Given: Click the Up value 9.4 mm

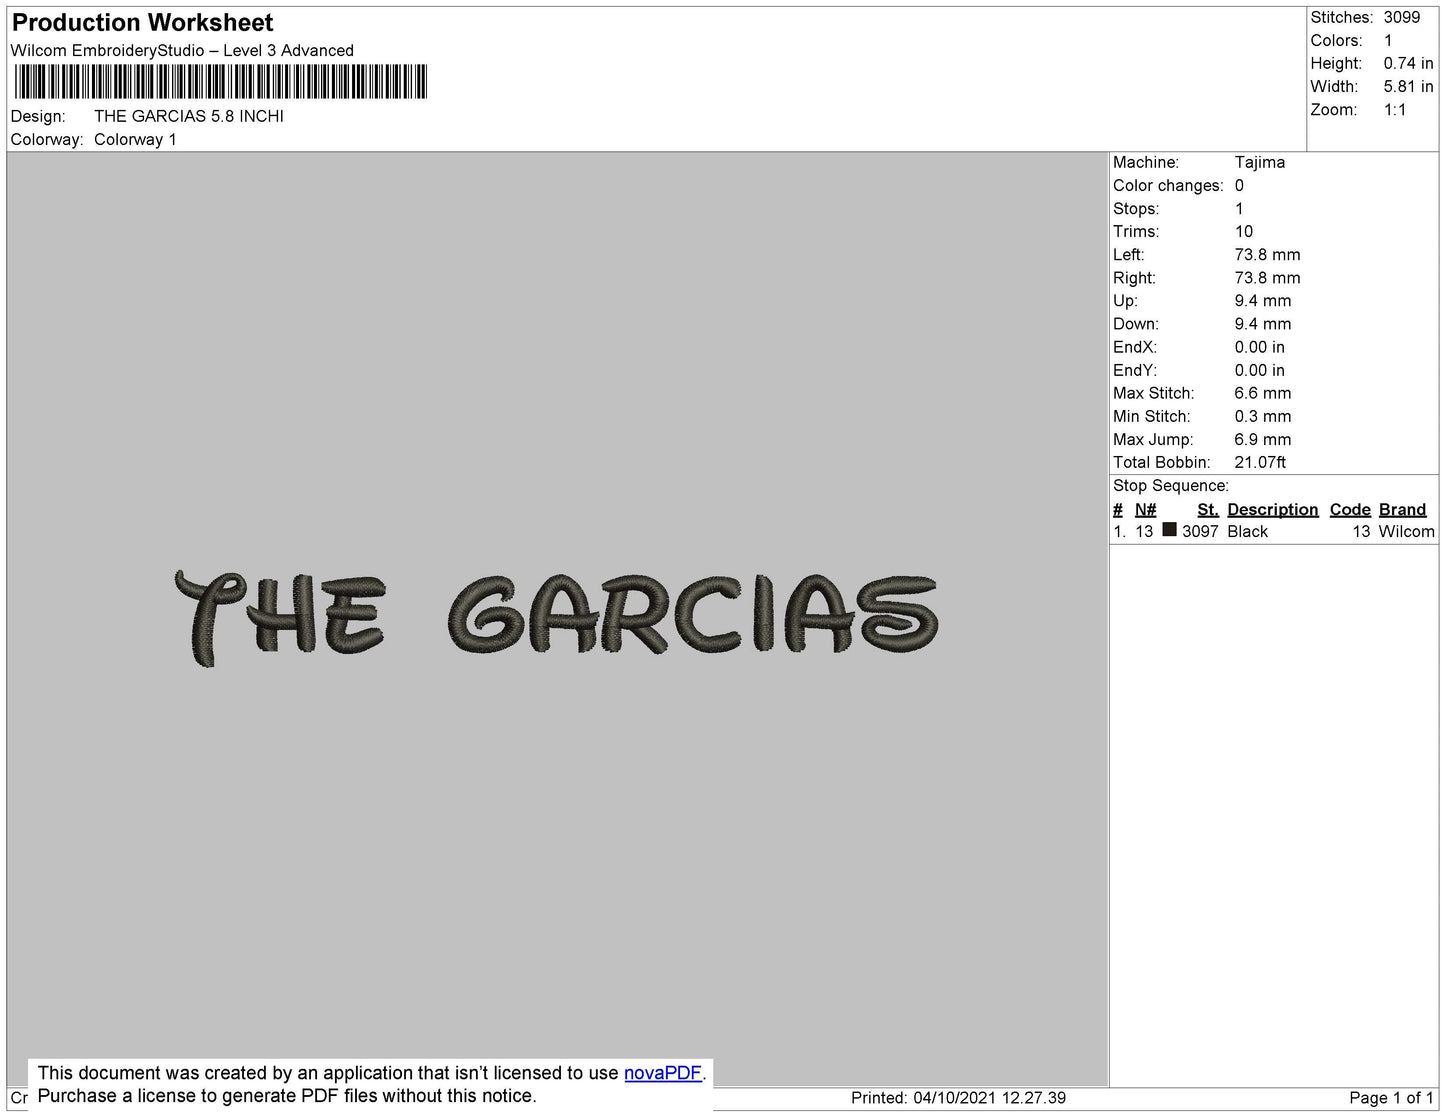Looking at the screenshot, I should tap(1263, 301).
